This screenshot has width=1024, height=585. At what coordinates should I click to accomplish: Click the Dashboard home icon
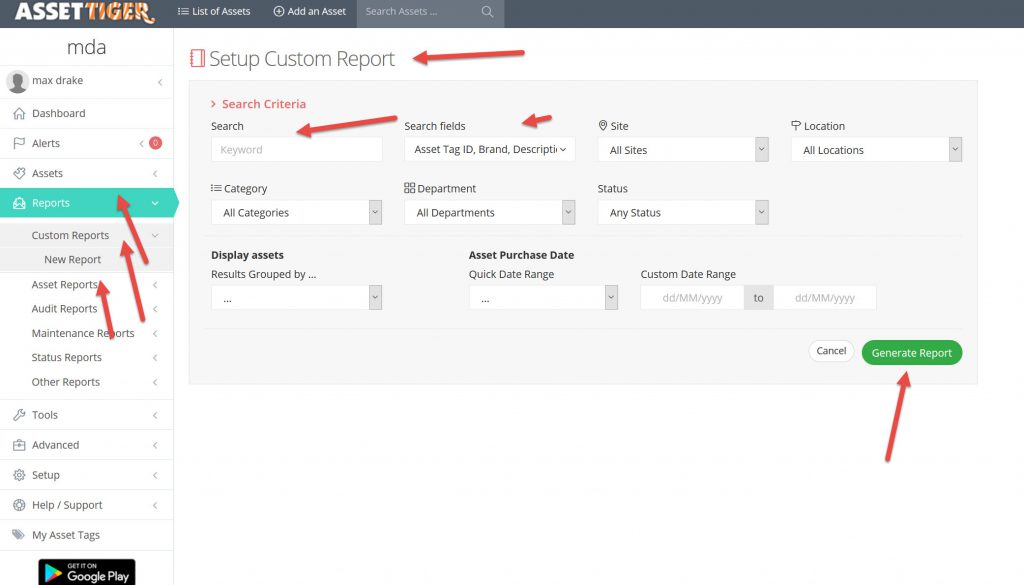(19, 114)
